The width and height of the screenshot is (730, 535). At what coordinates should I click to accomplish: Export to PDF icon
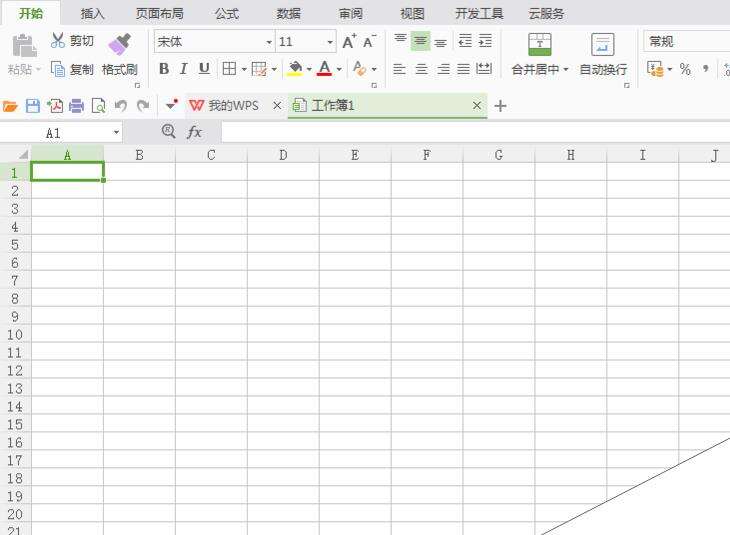[x=55, y=106]
